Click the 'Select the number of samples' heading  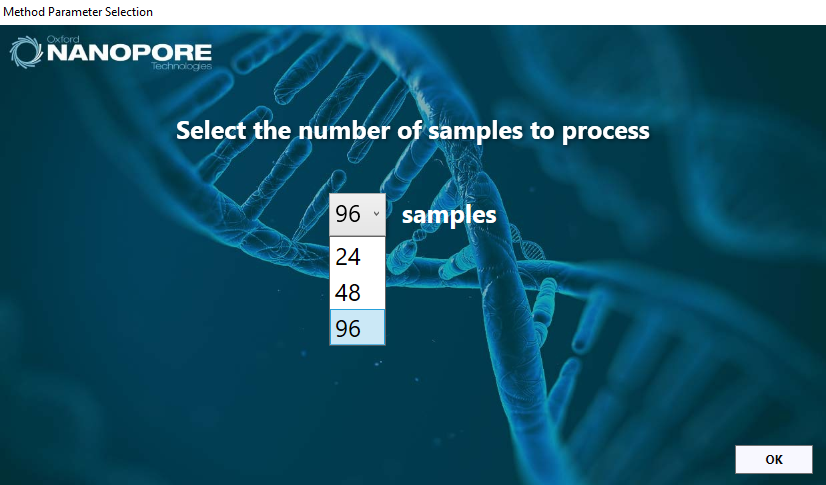[412, 131]
